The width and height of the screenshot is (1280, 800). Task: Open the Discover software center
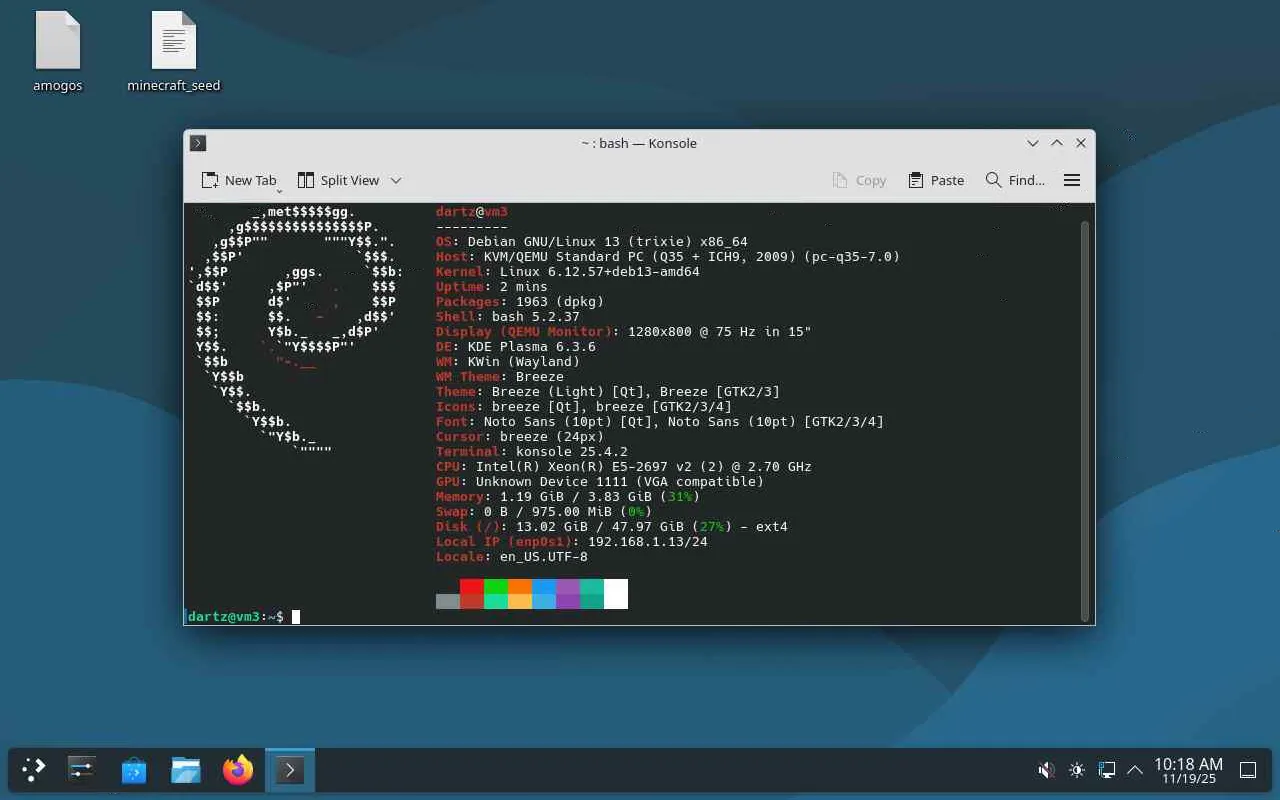(134, 770)
